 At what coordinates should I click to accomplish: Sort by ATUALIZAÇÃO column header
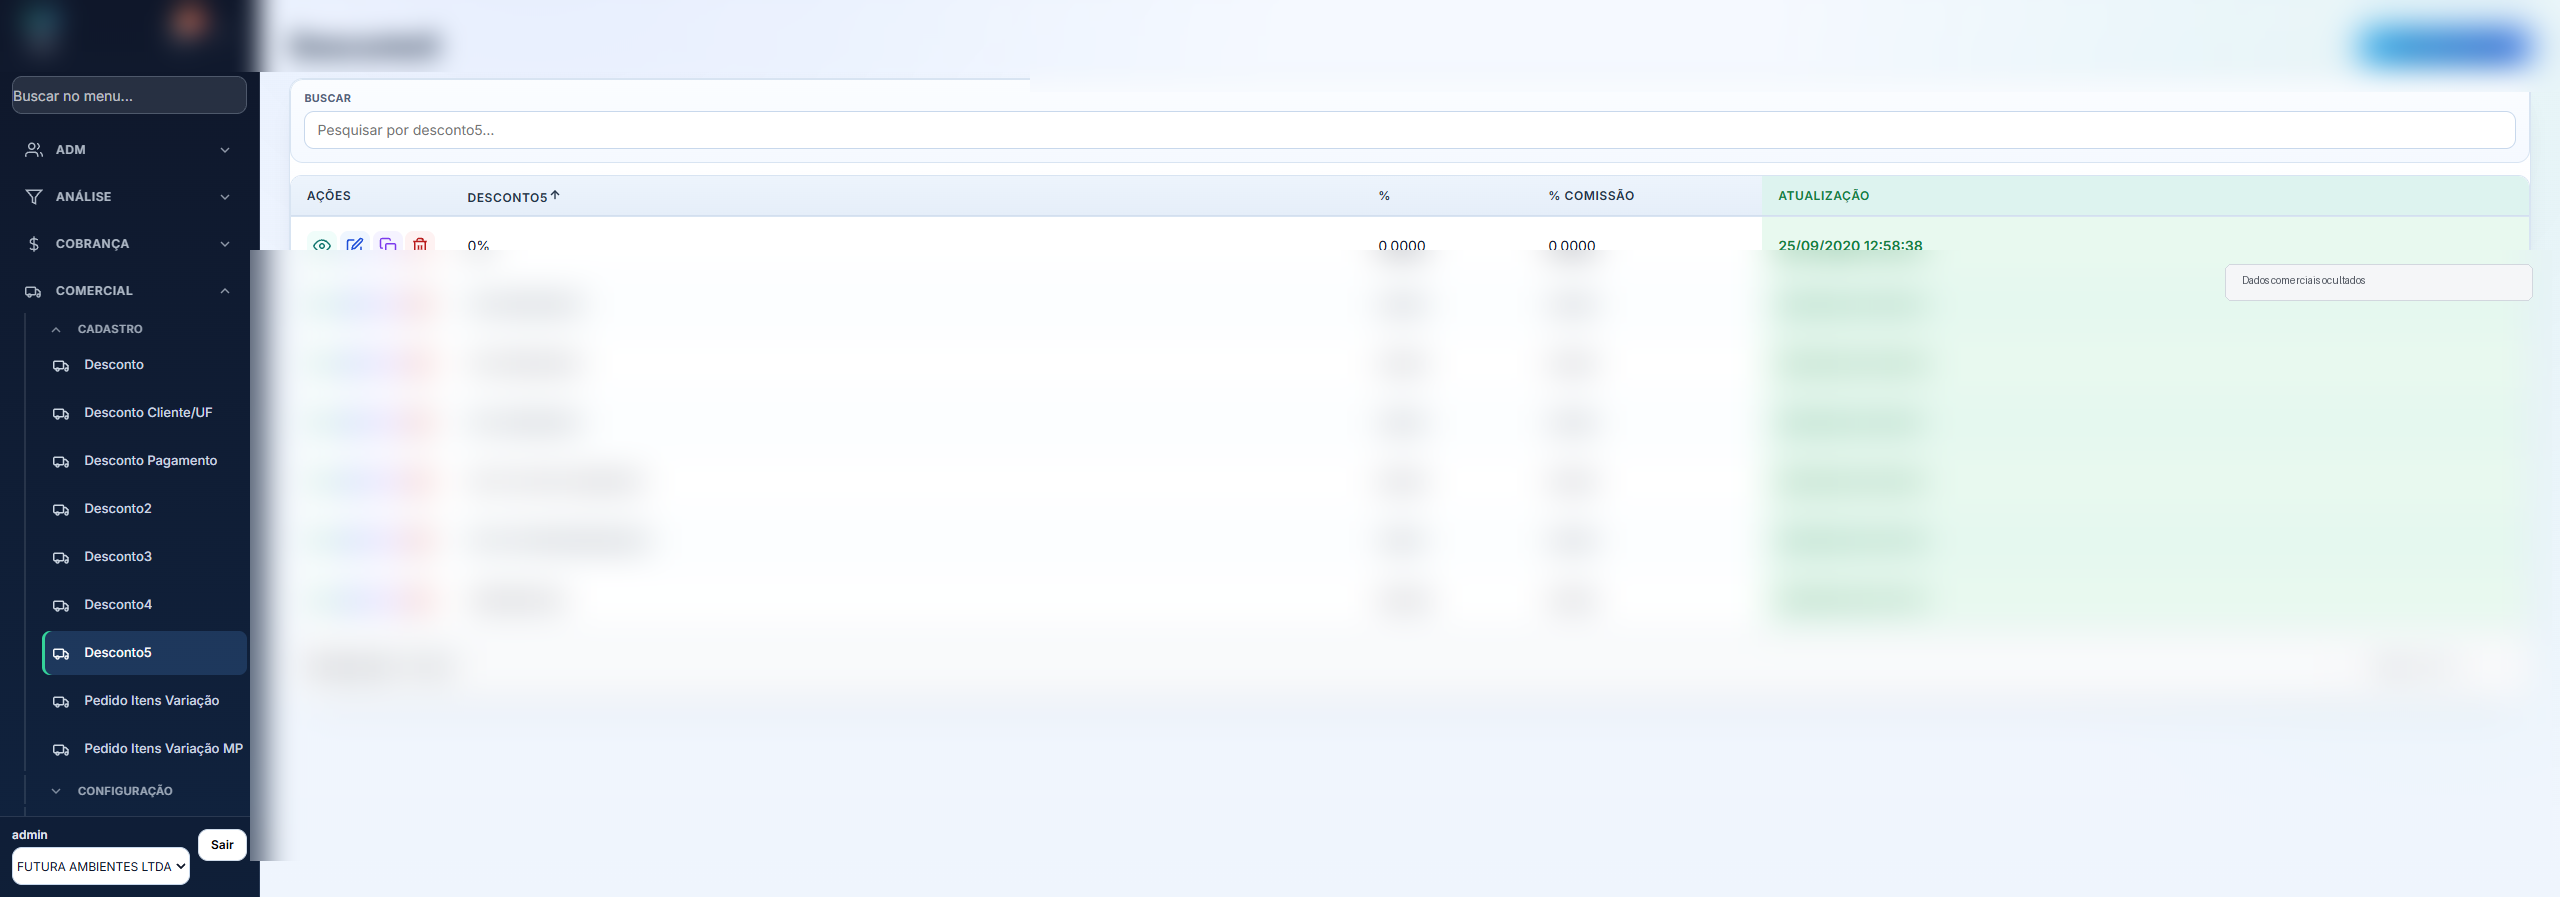(1823, 196)
